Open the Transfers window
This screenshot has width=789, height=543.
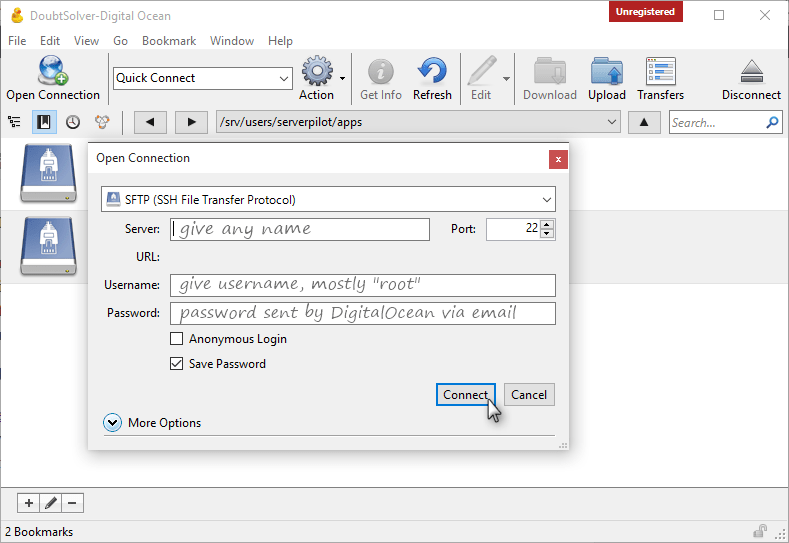(x=660, y=70)
